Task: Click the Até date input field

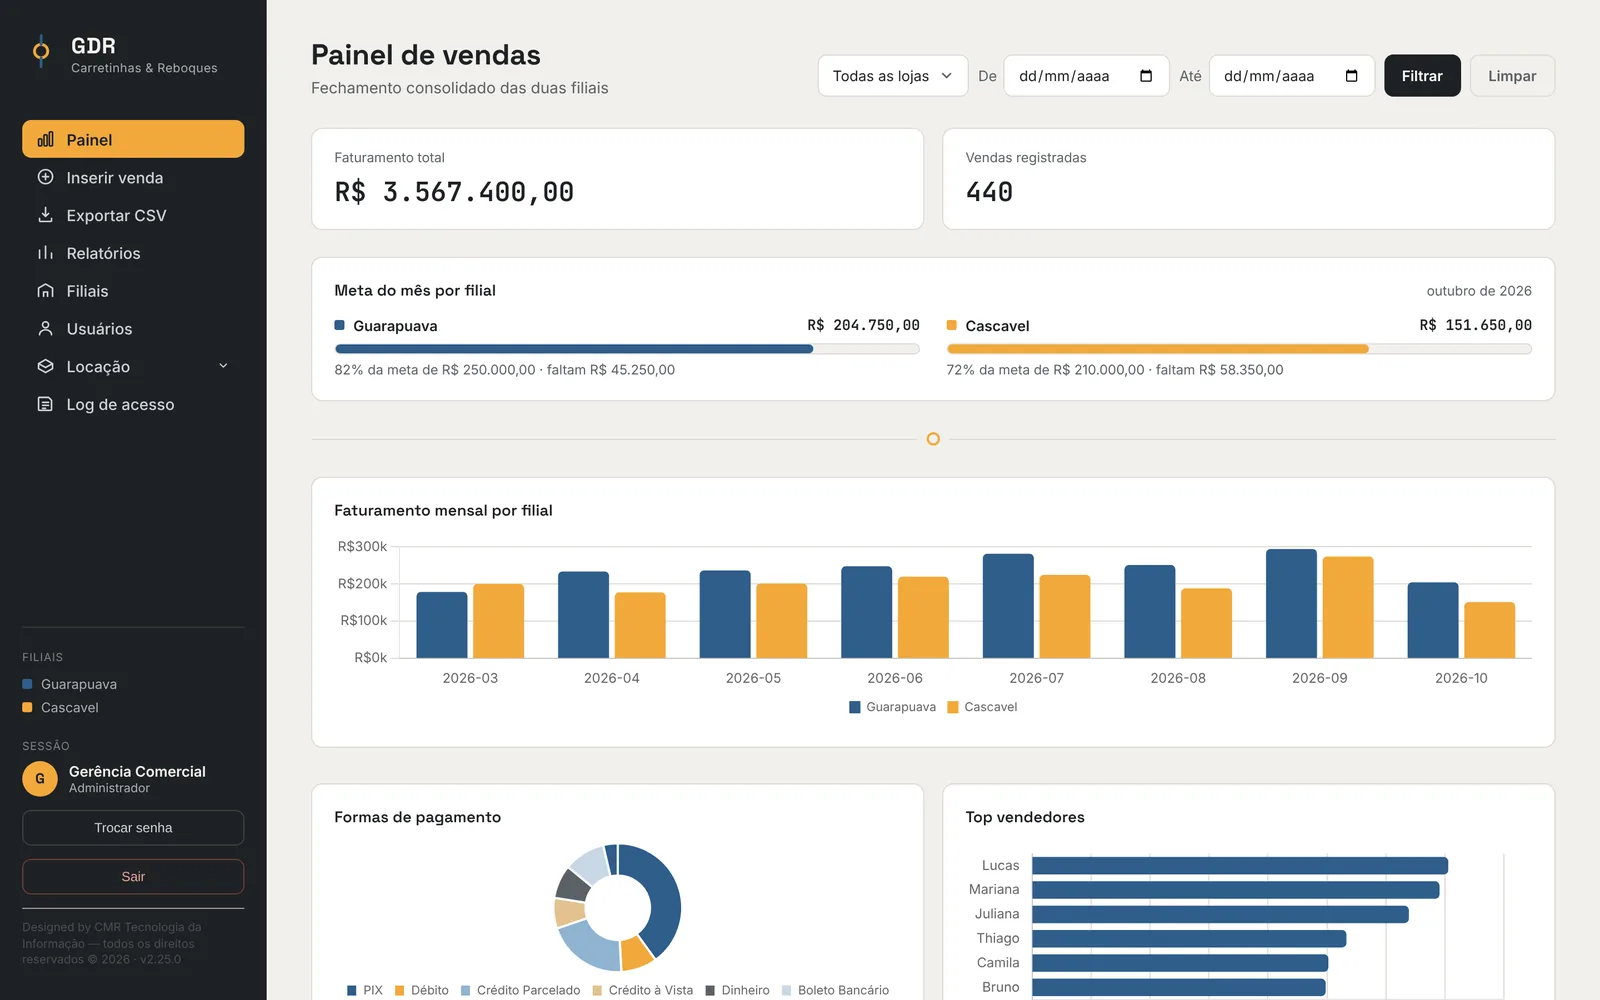Action: pos(1291,76)
